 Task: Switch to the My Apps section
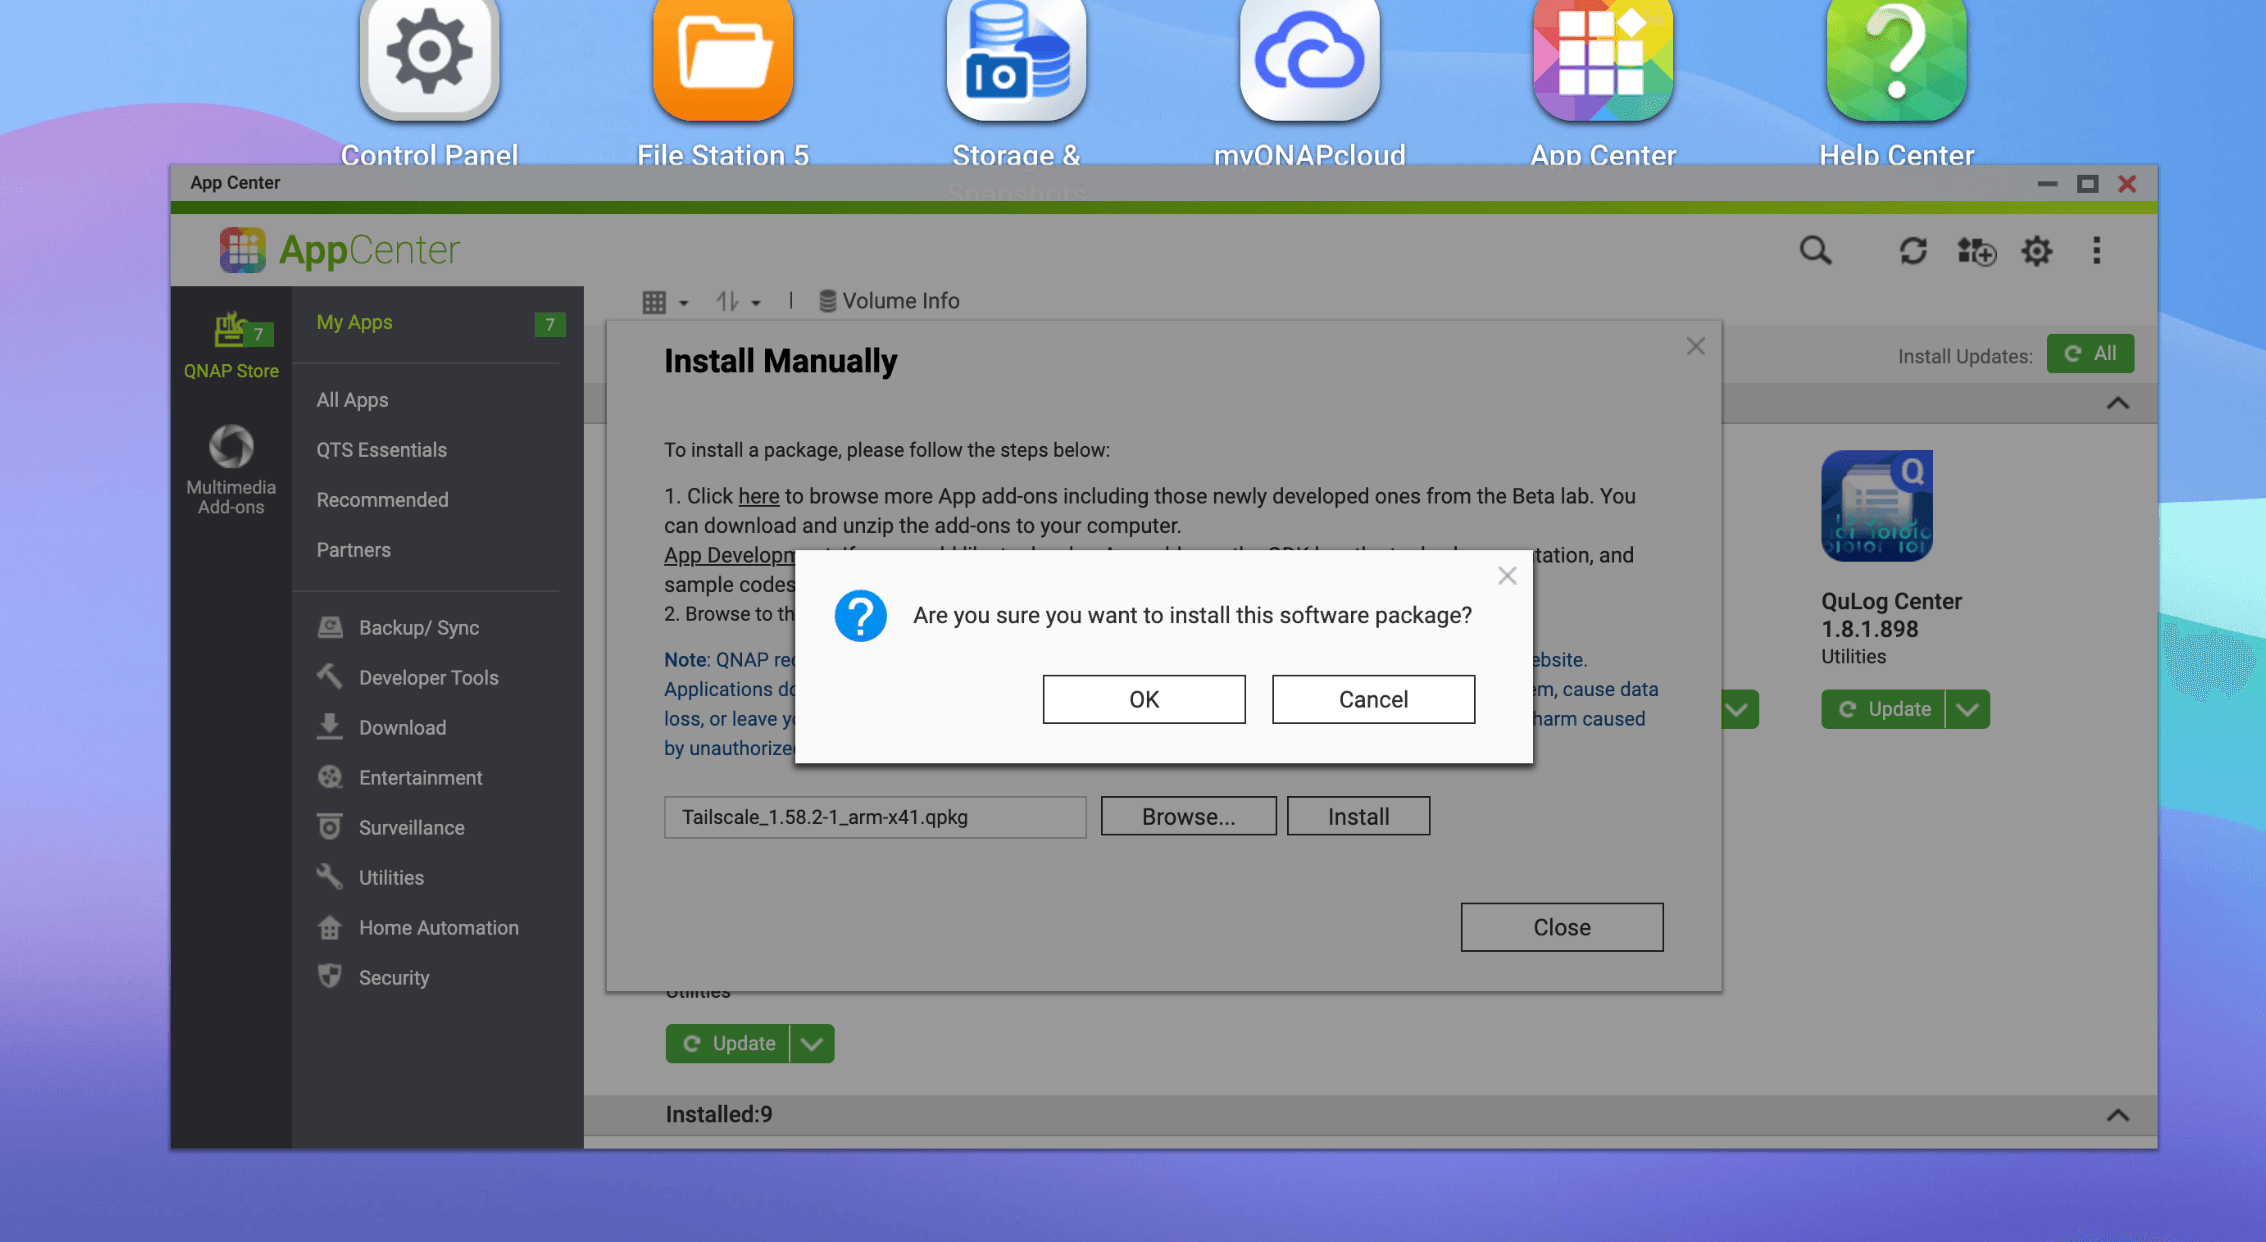click(x=354, y=322)
